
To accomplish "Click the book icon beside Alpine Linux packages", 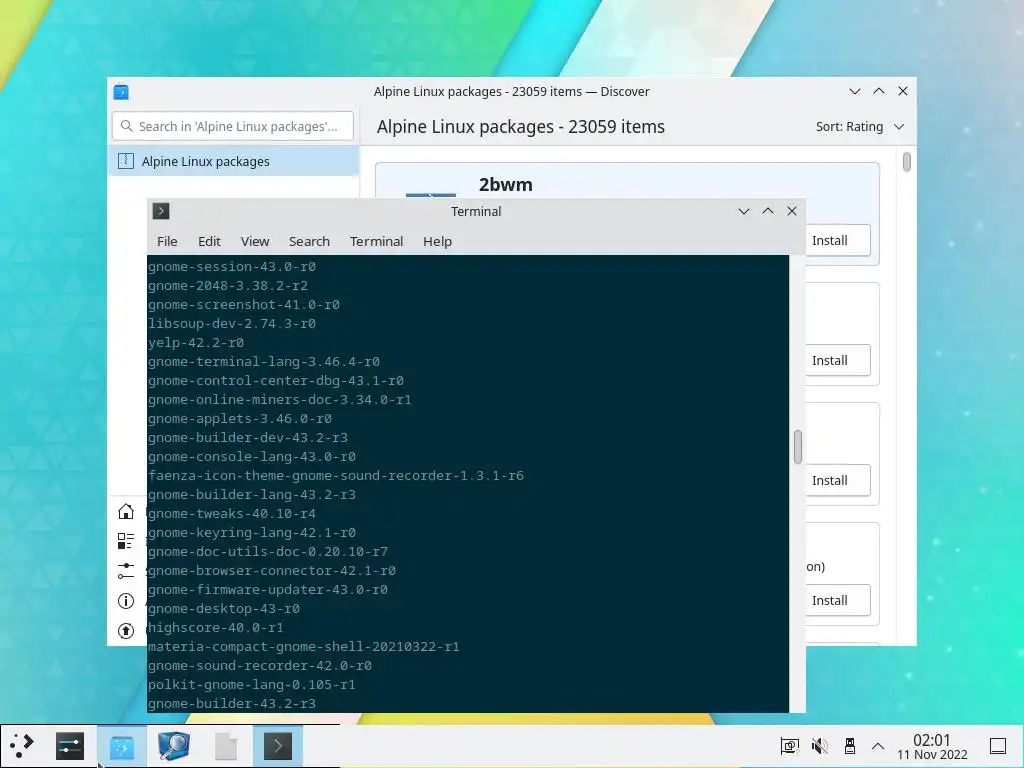I will tap(125, 161).
